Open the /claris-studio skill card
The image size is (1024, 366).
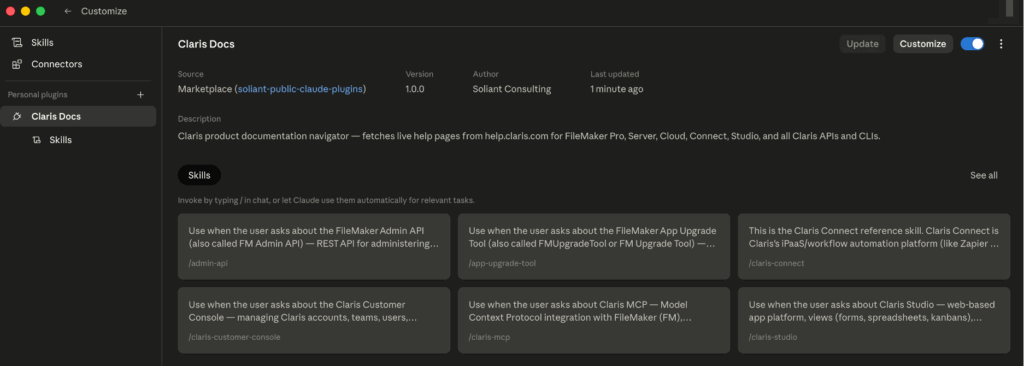click(874, 320)
